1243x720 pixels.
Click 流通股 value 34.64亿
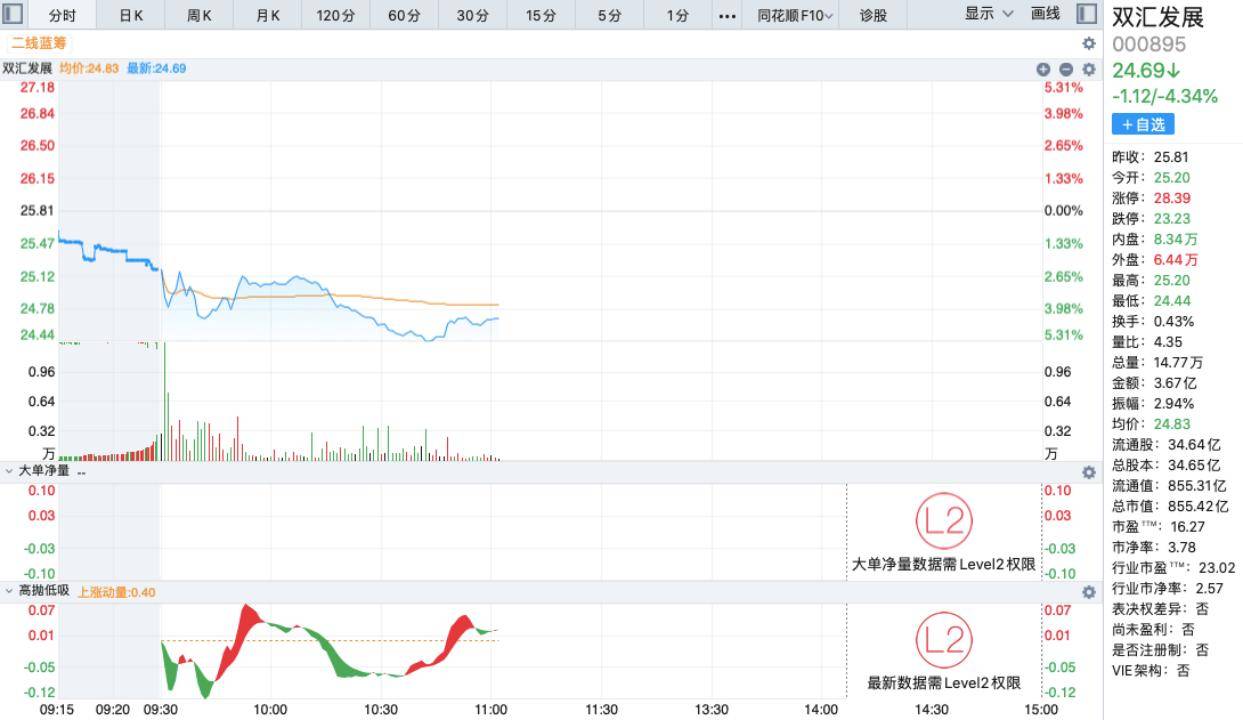point(1193,444)
